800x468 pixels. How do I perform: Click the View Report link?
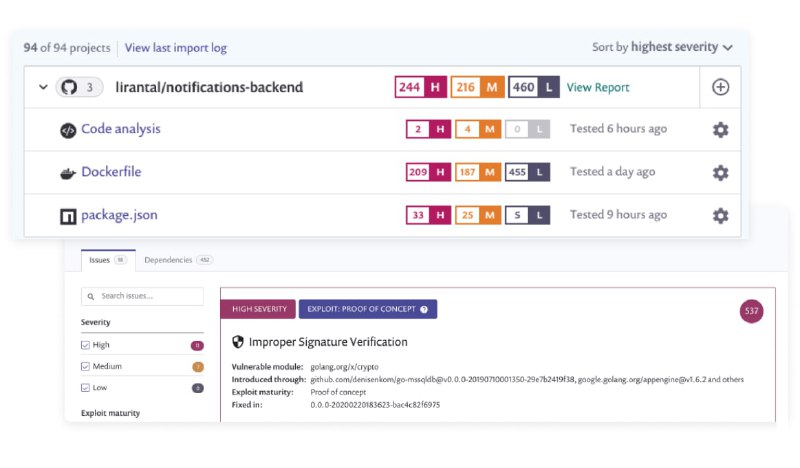pos(598,88)
